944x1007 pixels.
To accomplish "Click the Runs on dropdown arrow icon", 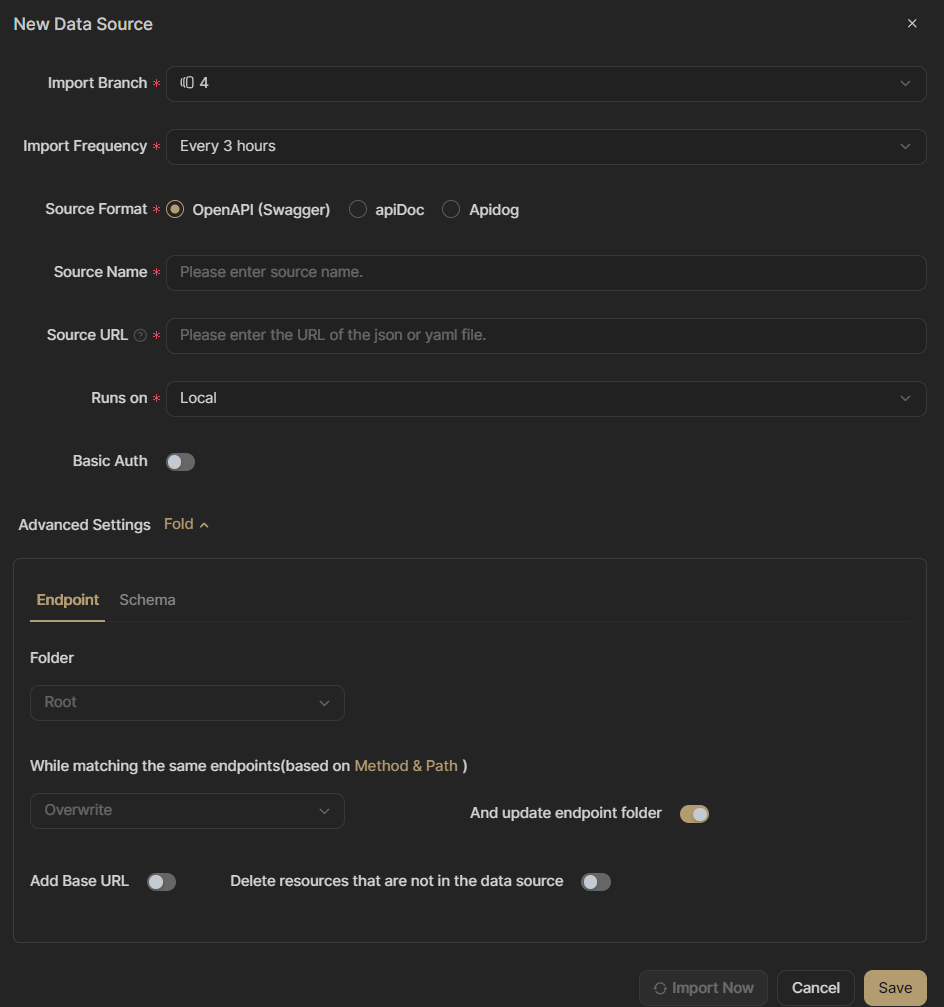I will pyautogui.click(x=905, y=398).
